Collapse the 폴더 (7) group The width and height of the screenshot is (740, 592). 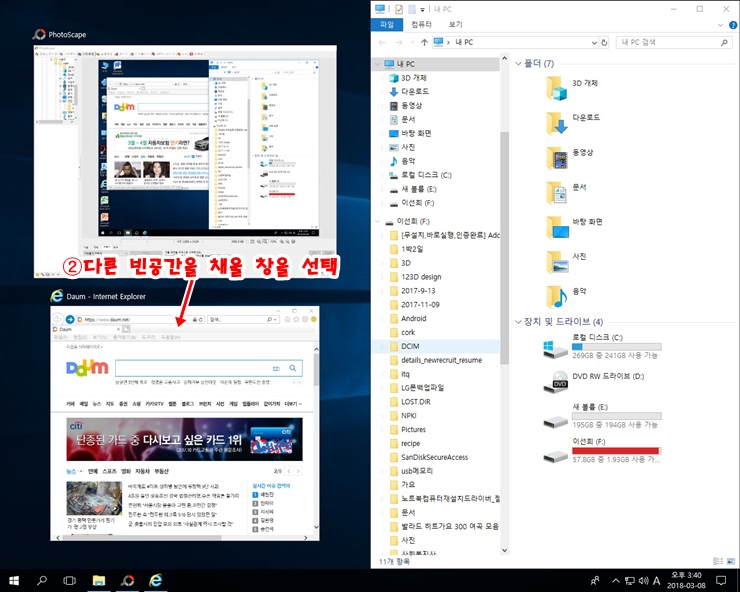518,63
